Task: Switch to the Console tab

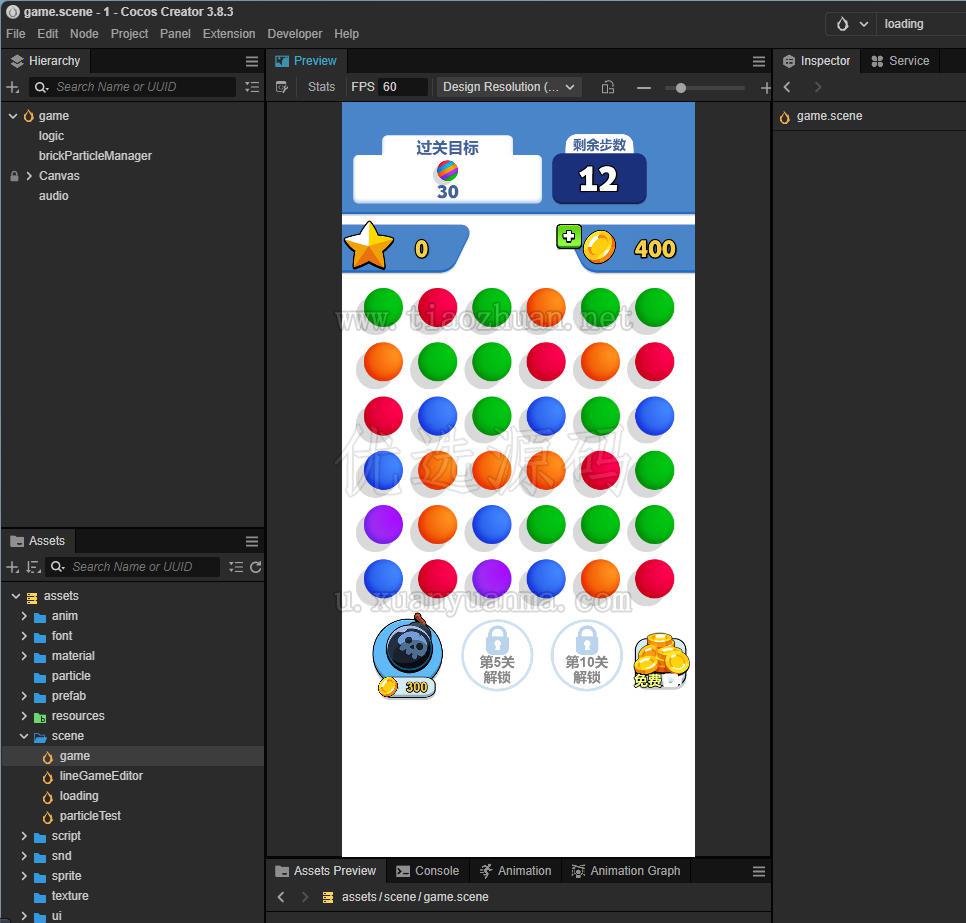Action: click(428, 871)
